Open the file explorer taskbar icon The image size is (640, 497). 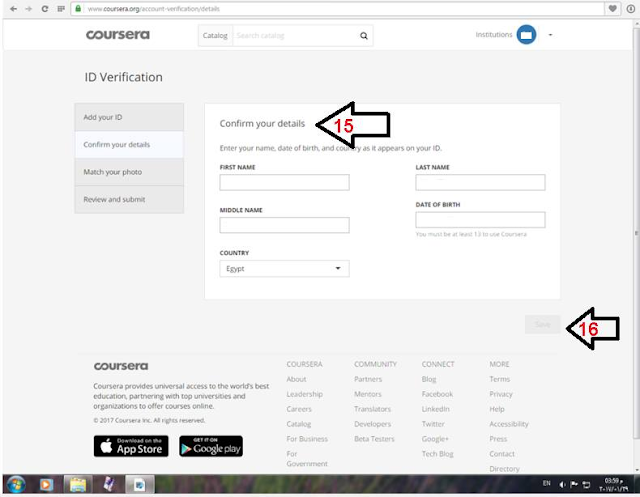click(78, 485)
